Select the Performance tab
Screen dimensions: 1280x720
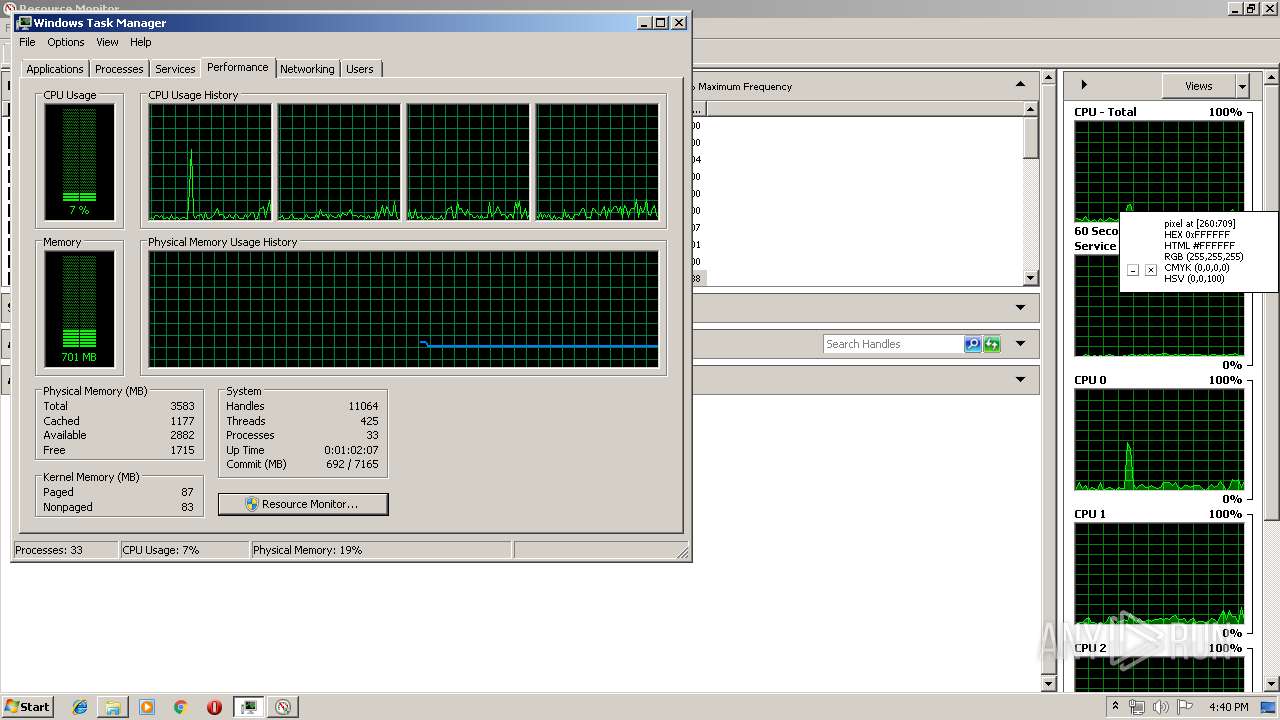[238, 67]
